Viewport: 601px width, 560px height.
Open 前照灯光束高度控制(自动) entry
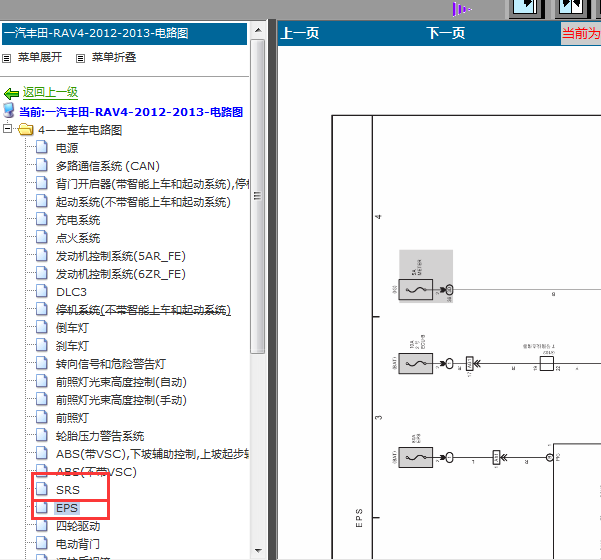coord(121,382)
